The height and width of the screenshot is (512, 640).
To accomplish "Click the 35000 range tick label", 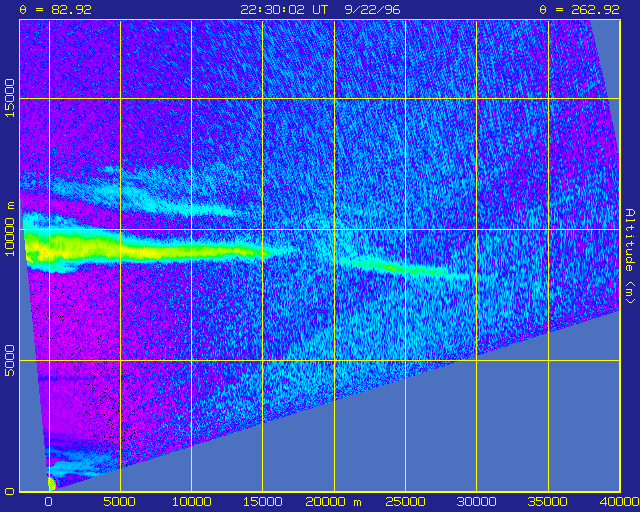I will pos(548,502).
